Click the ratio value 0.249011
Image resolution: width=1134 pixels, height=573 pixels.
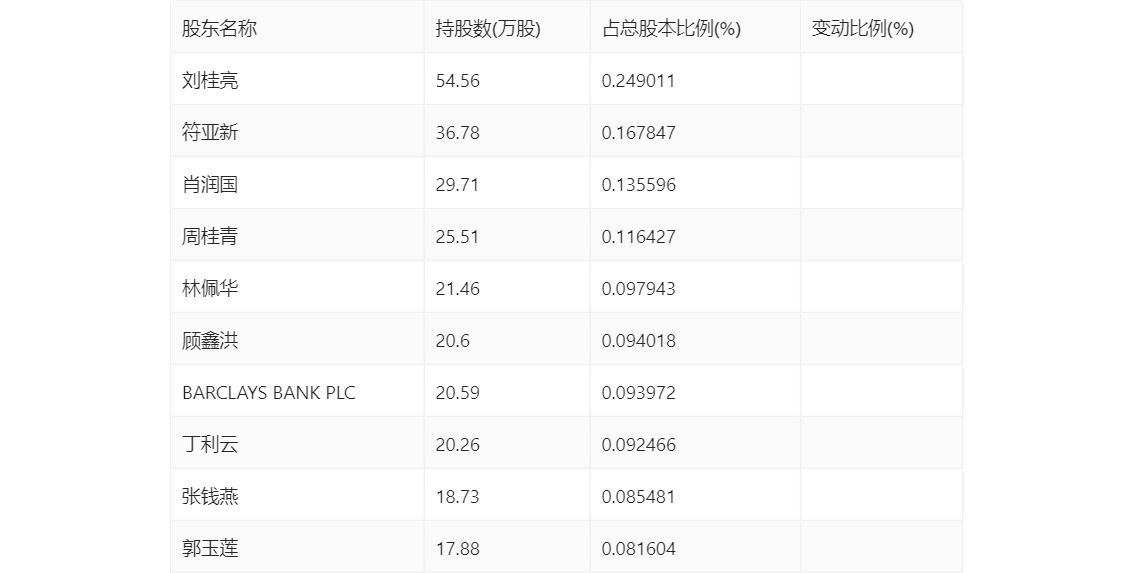(639, 80)
